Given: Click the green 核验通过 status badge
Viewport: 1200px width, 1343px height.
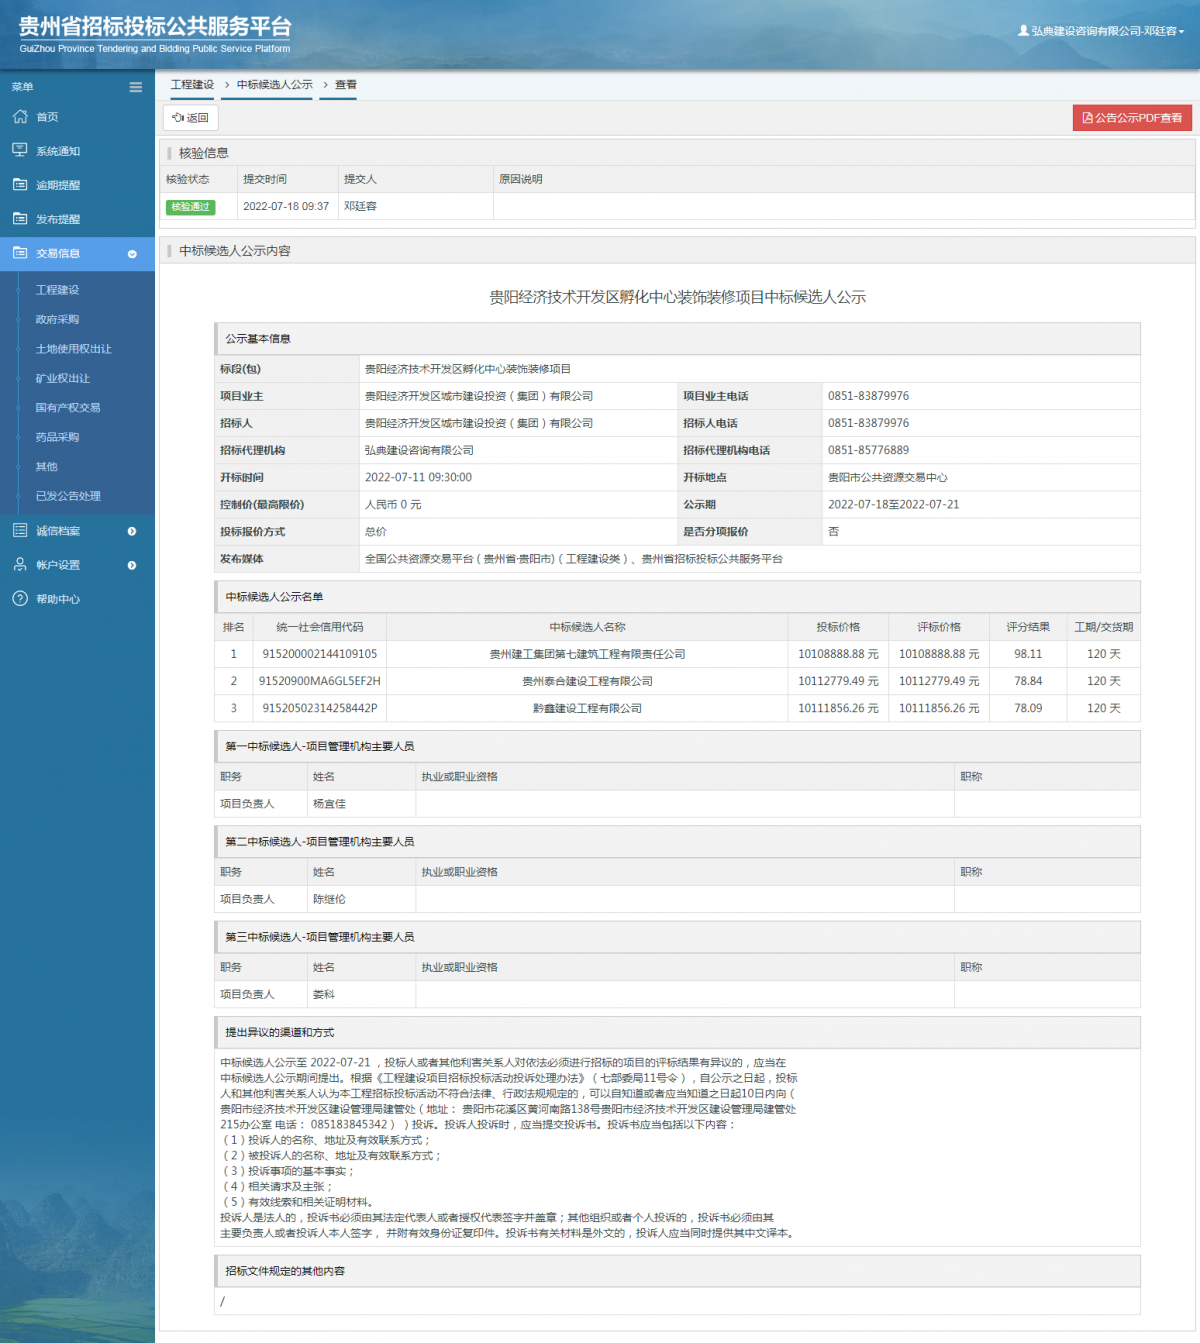Looking at the screenshot, I should point(190,207).
